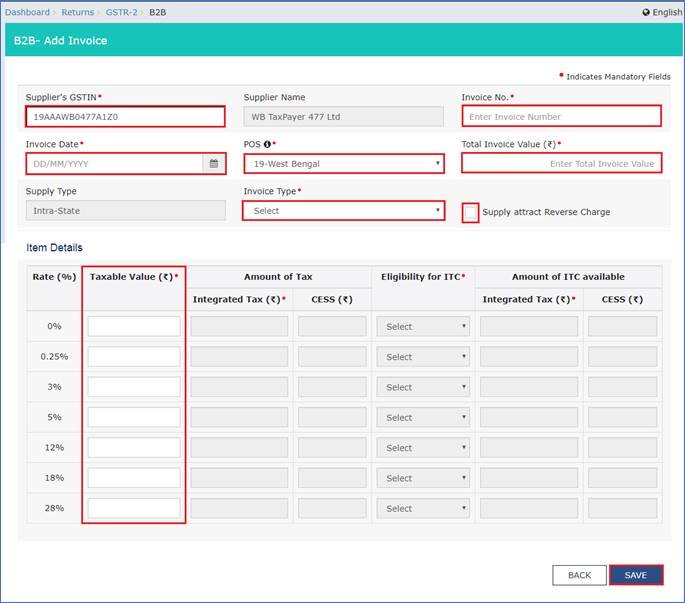Open the Invoice Date calendar picker
The image size is (685, 603).
[214, 164]
